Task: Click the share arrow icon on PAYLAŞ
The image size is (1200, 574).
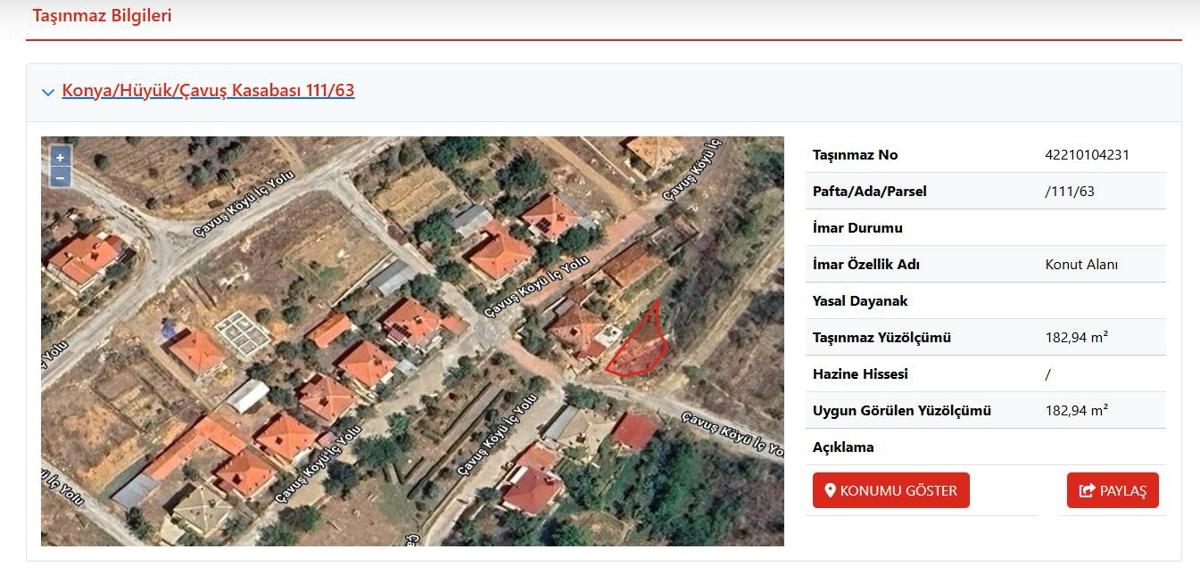Action: pos(1087,491)
